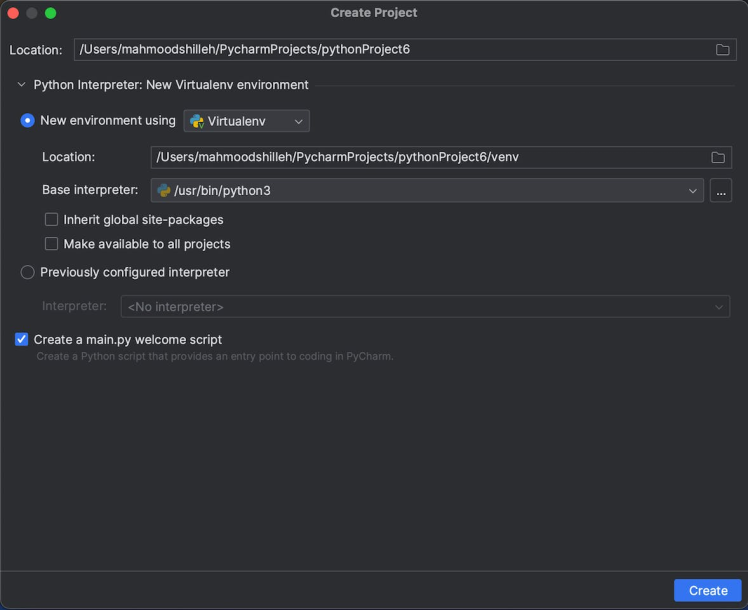This screenshot has width=748, height=610.
Task: Click the project Location path field
Action: pos(390,50)
